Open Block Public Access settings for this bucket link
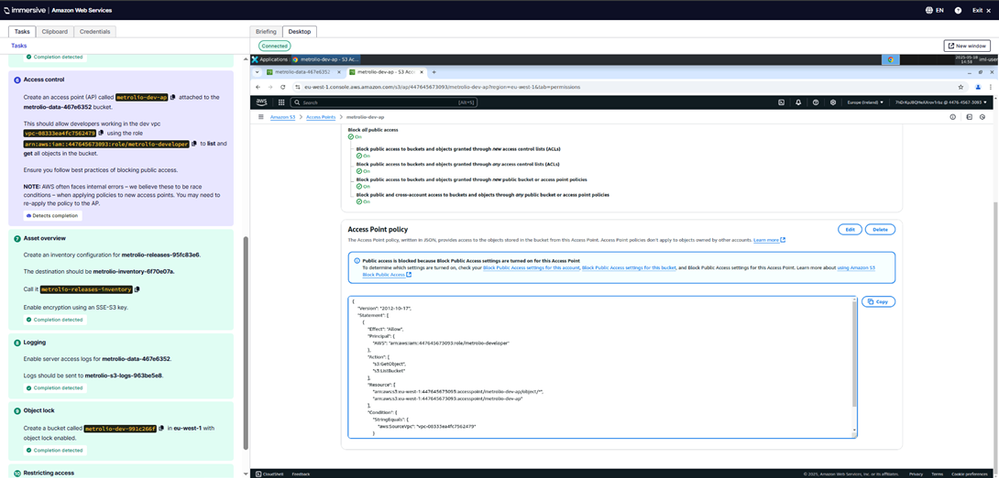The width and height of the screenshot is (999, 478). pyautogui.click(x=629, y=268)
